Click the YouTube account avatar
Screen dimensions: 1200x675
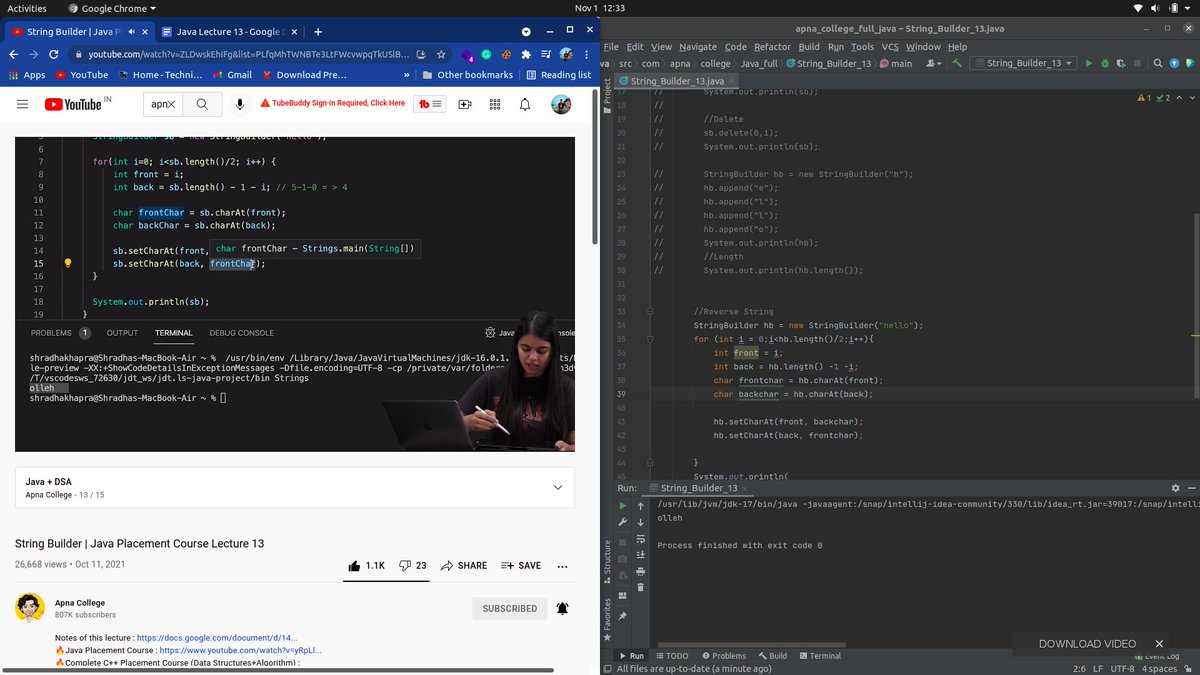pos(561,104)
